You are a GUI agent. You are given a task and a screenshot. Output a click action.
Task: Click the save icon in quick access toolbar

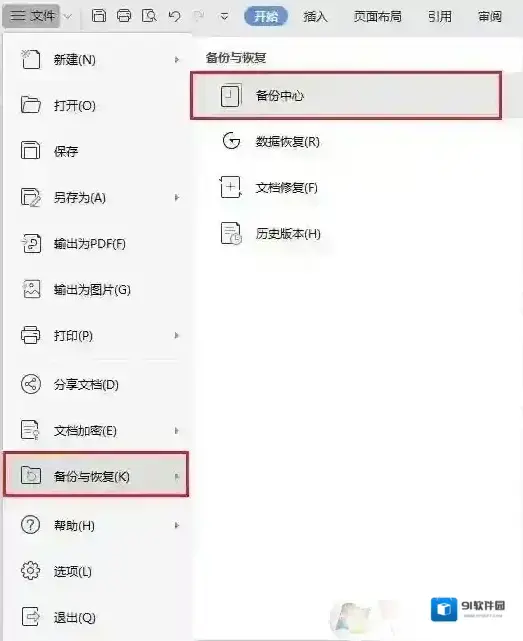tap(99, 16)
